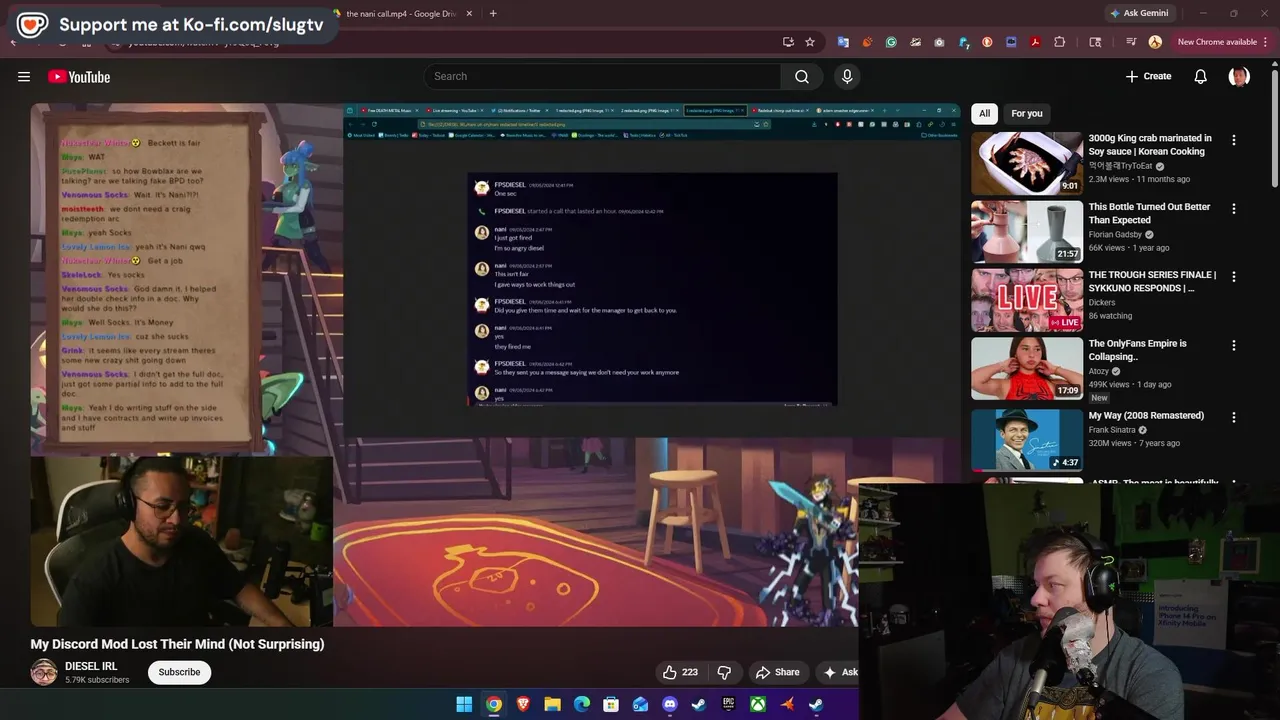Click the install app icon in address bar
The width and height of the screenshot is (1280, 720).
(788, 42)
